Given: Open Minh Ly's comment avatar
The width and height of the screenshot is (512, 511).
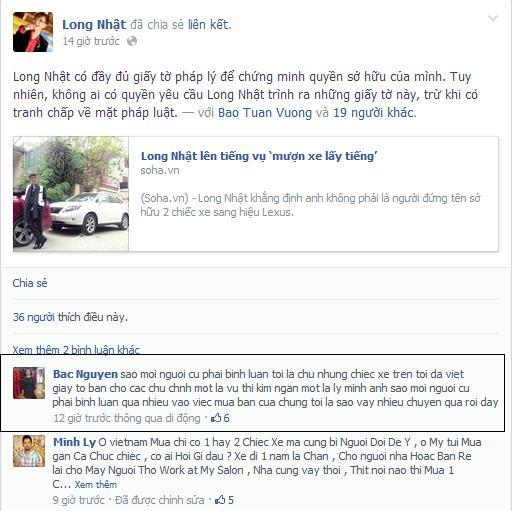Looking at the screenshot, I should [x=29, y=451].
